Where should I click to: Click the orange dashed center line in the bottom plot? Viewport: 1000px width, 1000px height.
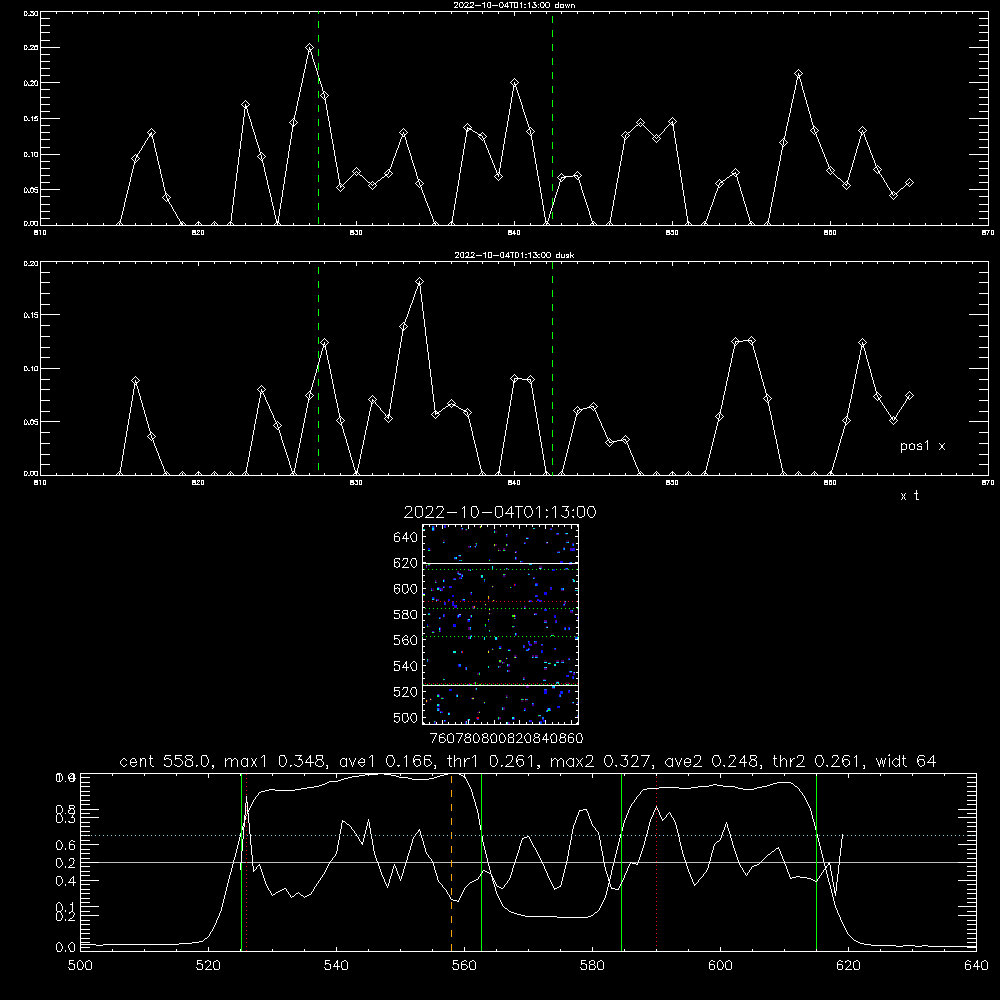[452, 862]
